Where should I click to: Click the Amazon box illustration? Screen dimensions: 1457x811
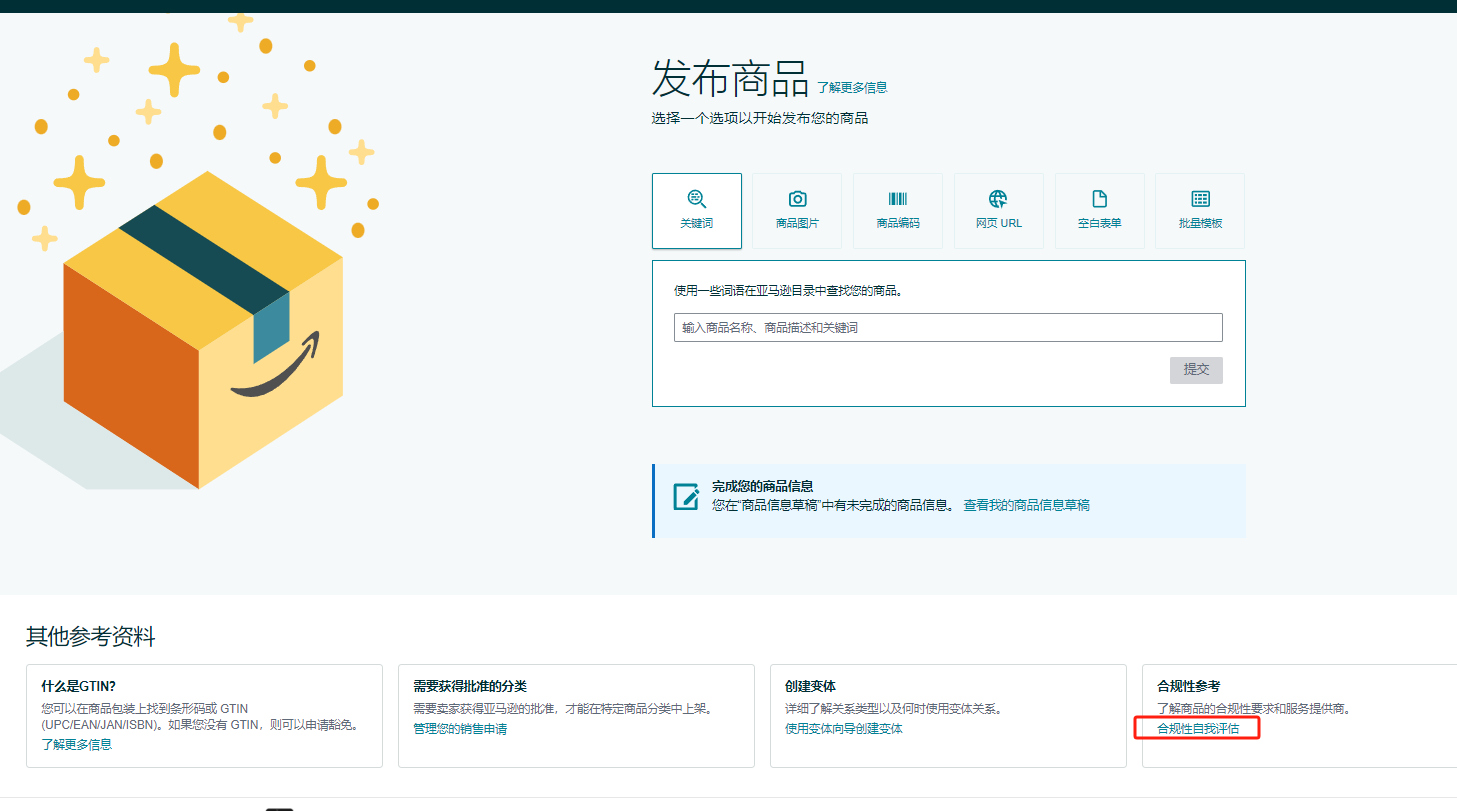coord(203,330)
